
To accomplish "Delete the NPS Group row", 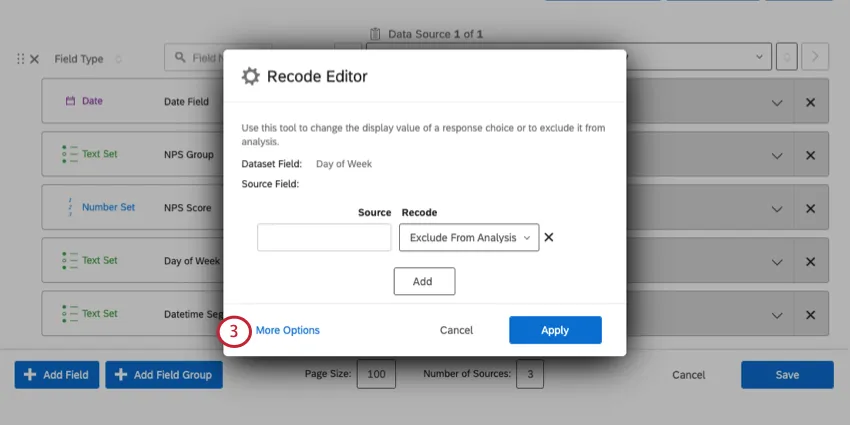I will pyautogui.click(x=810, y=156).
